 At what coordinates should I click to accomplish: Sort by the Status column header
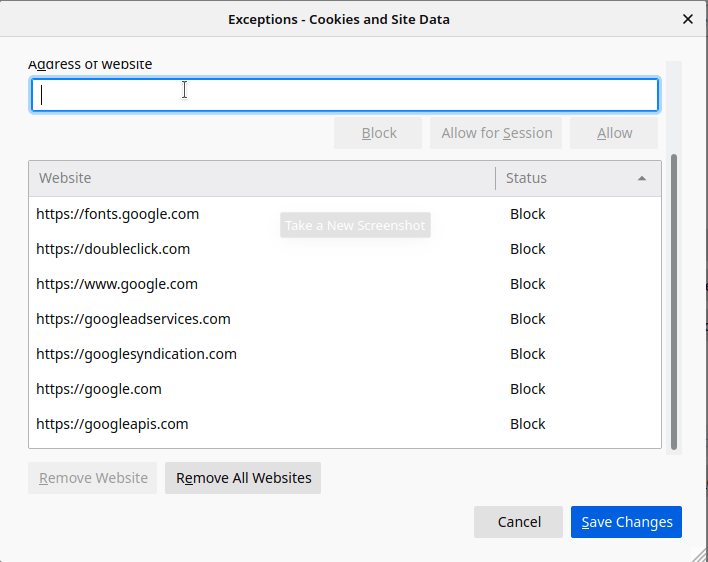pos(578,178)
